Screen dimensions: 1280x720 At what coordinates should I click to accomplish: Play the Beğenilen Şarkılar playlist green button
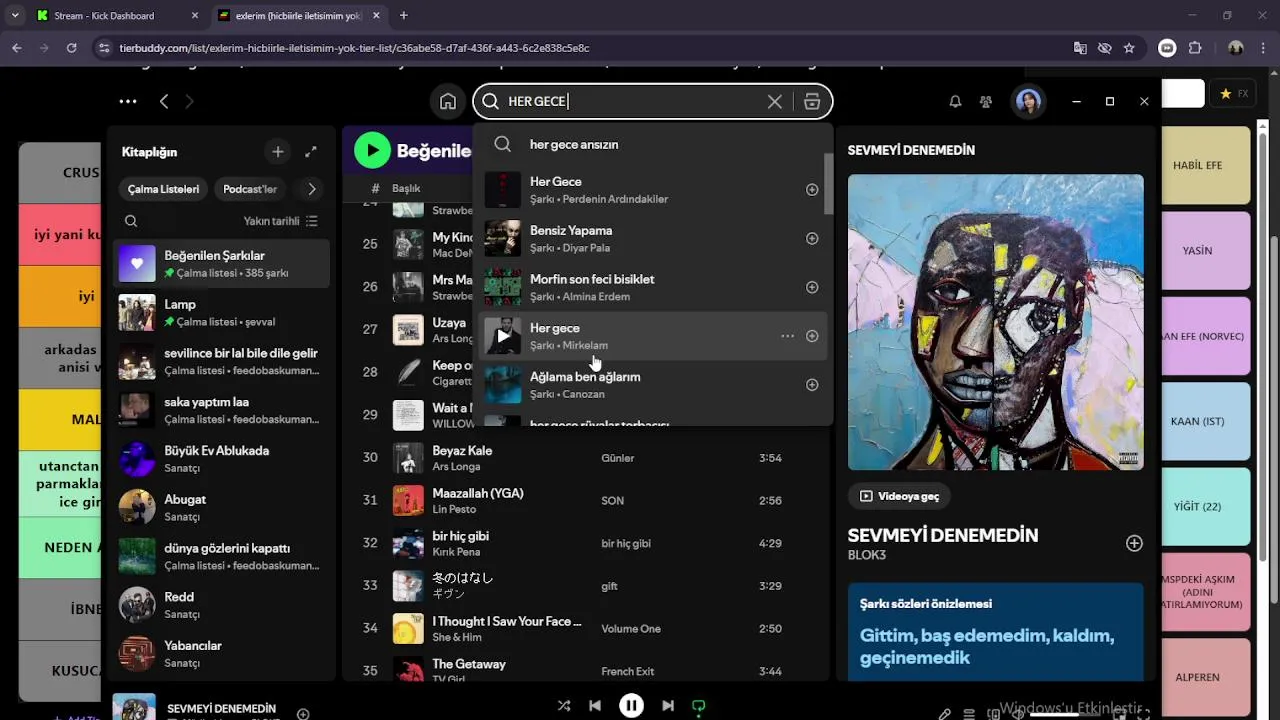(372, 151)
